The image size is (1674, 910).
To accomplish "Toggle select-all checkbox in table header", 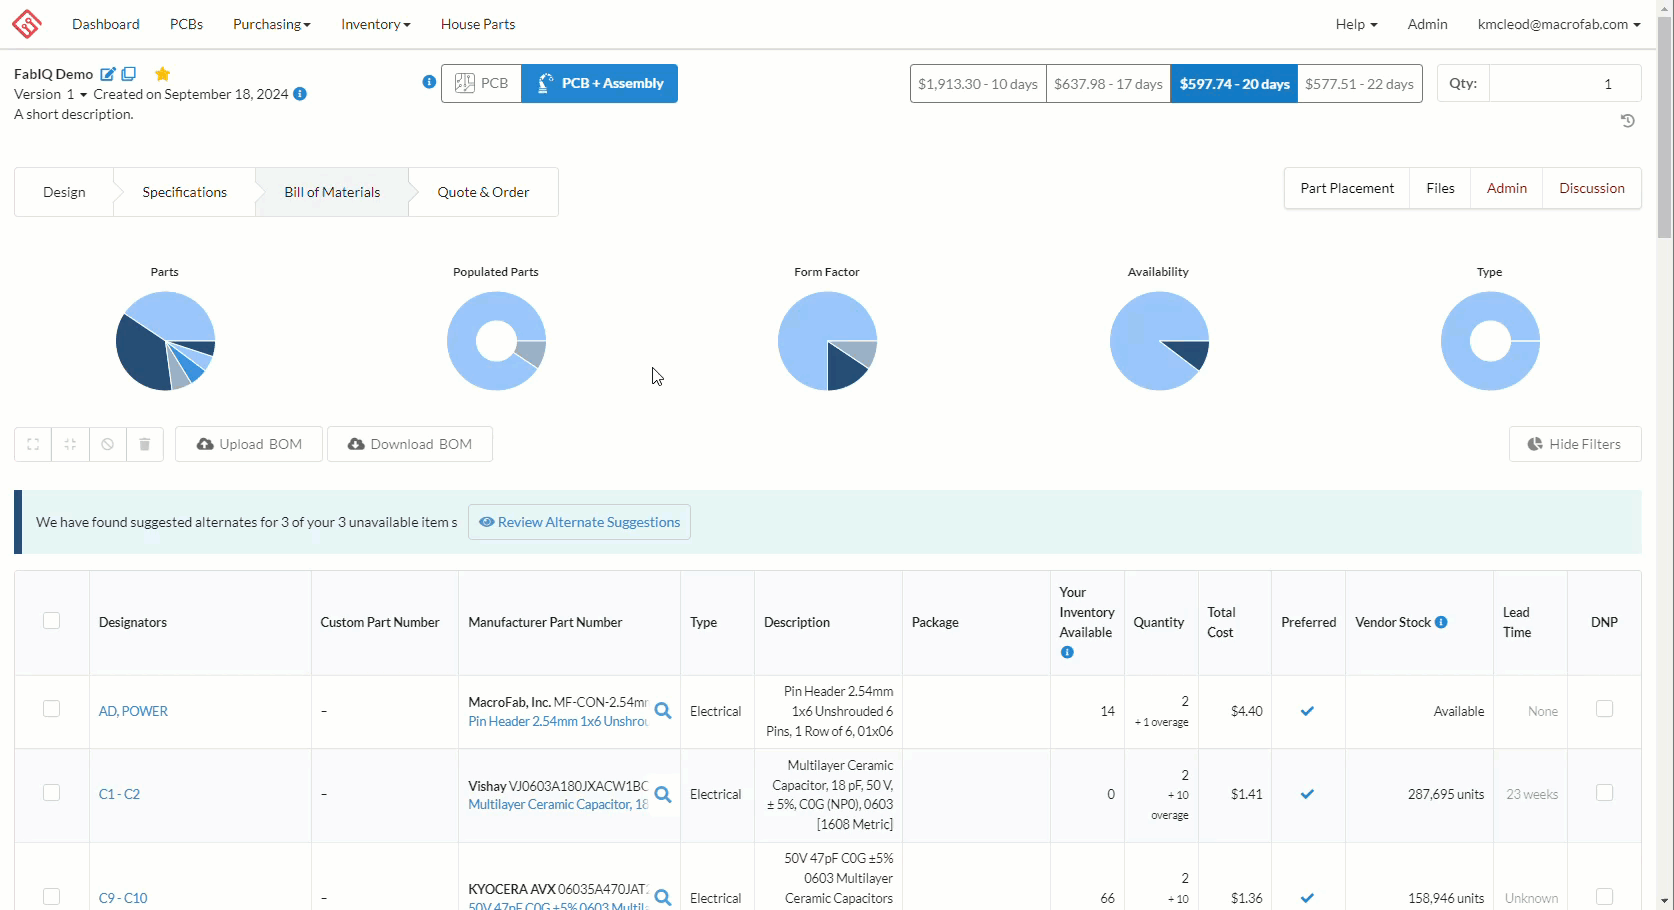I will (52, 621).
